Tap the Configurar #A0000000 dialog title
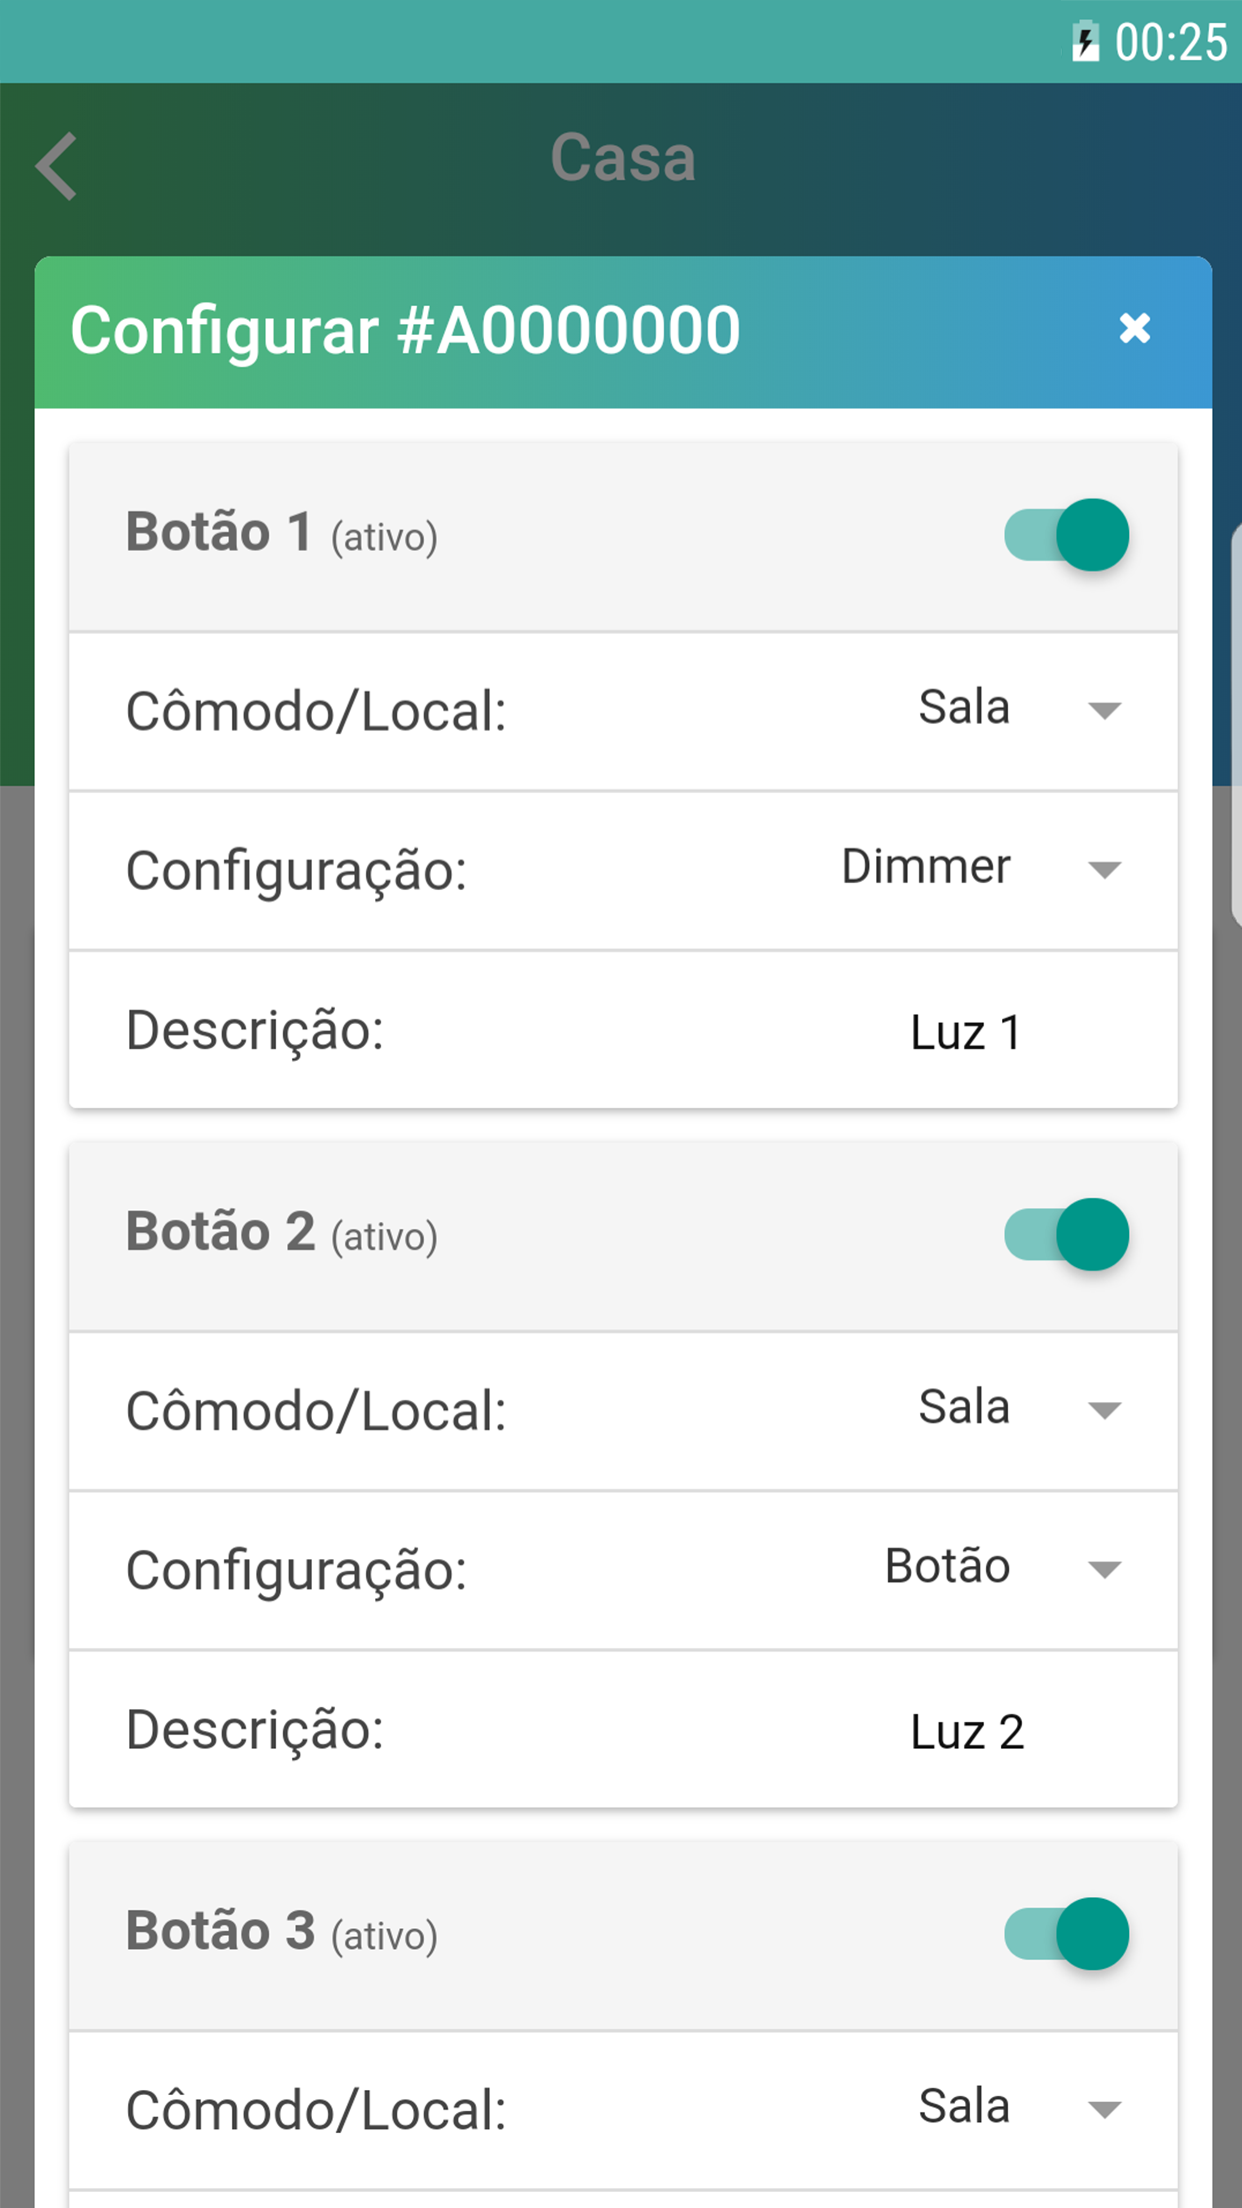Viewport: 1242px width, 2208px height. [x=405, y=331]
